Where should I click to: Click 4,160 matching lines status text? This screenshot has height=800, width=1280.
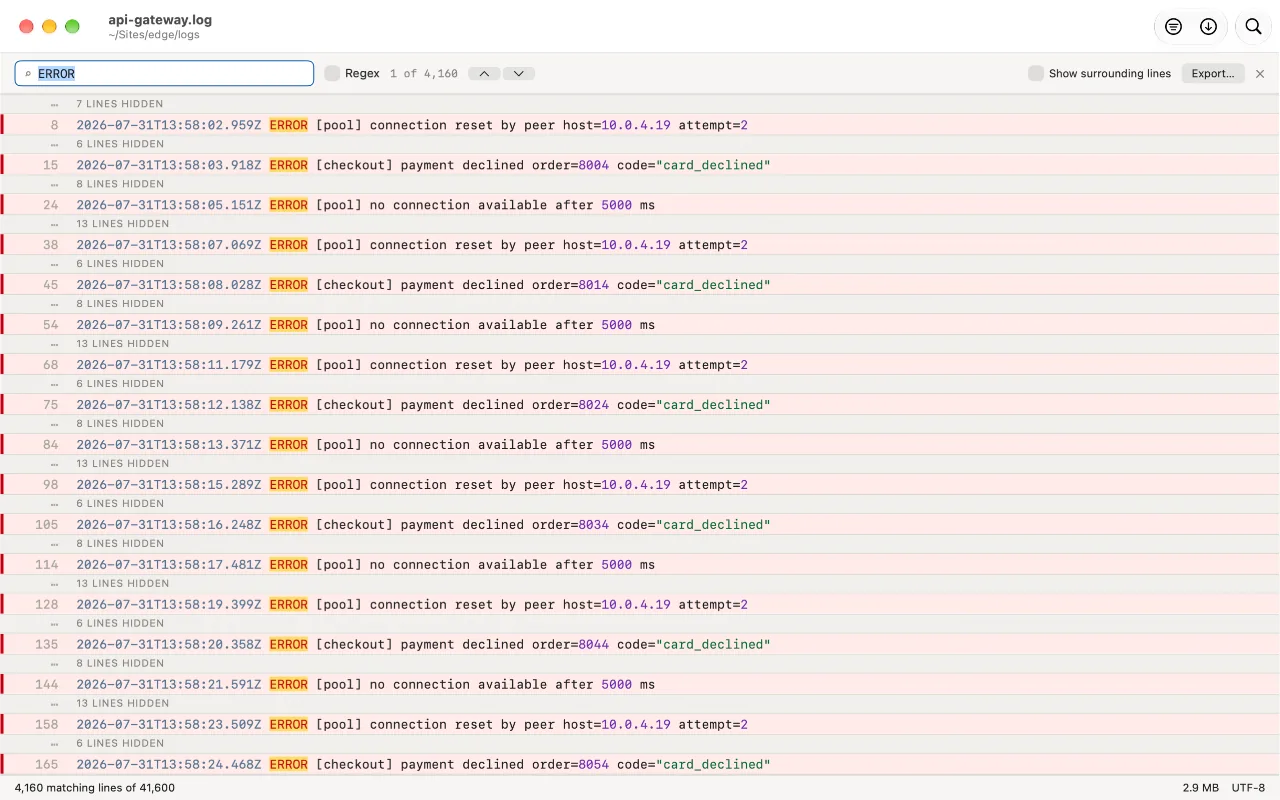point(94,788)
